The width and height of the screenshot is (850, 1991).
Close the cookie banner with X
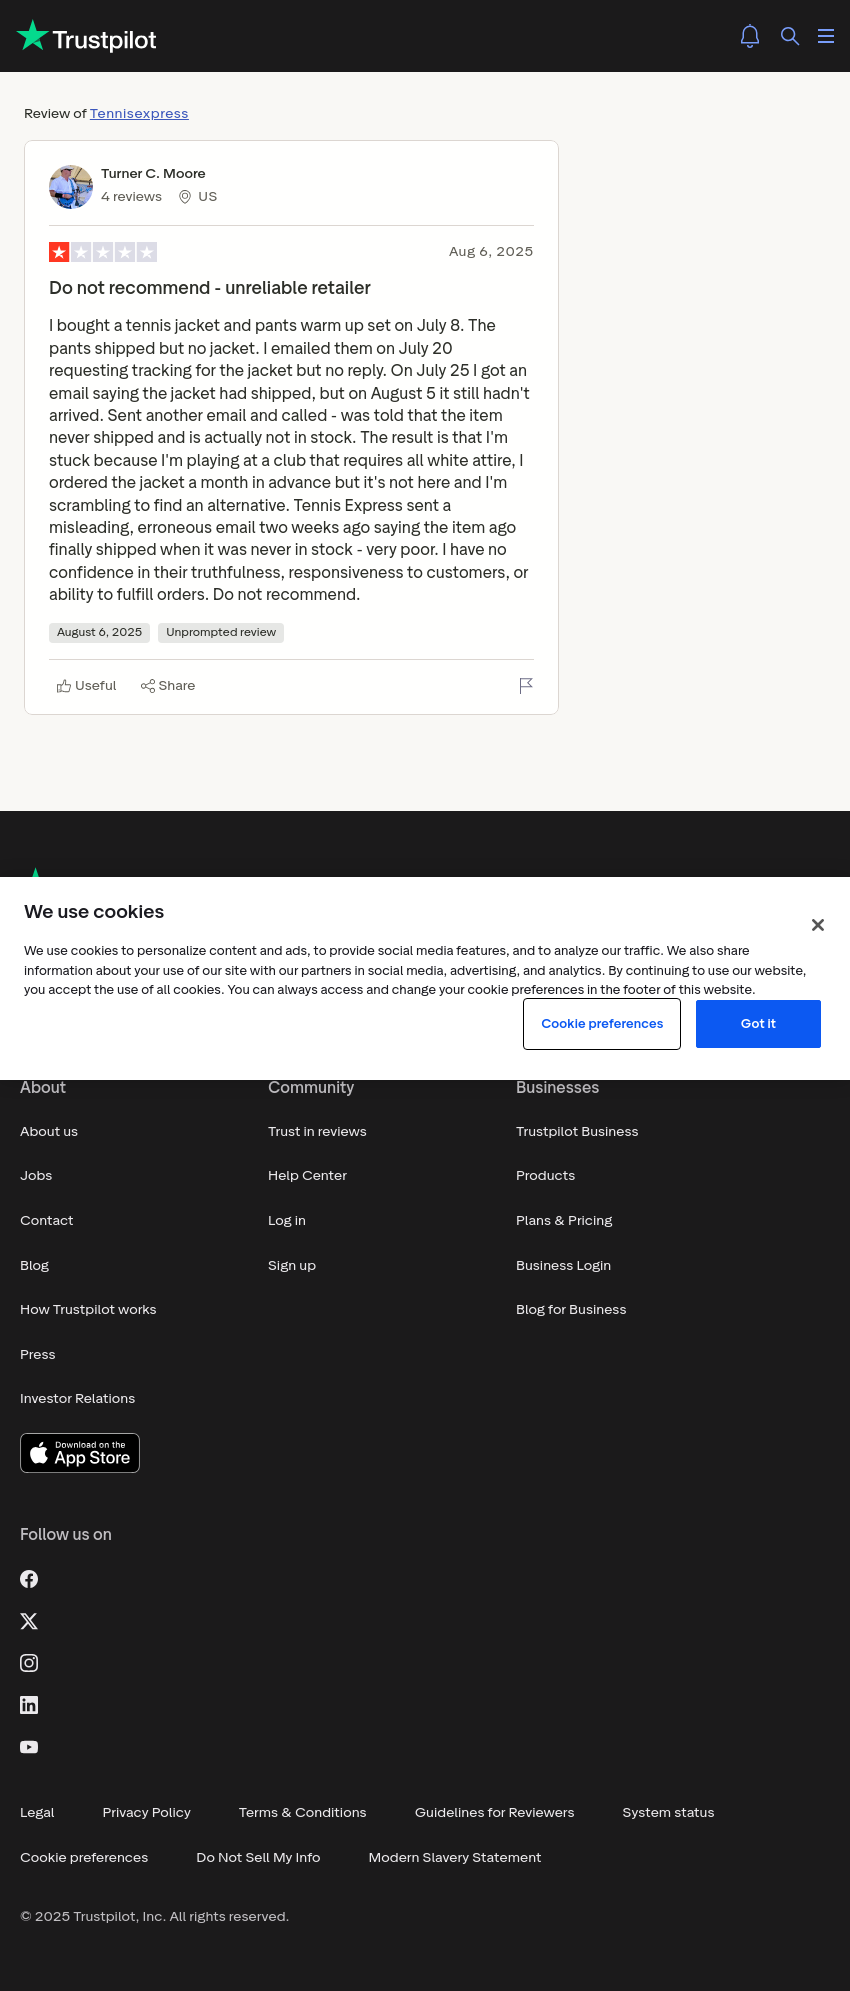tap(818, 925)
